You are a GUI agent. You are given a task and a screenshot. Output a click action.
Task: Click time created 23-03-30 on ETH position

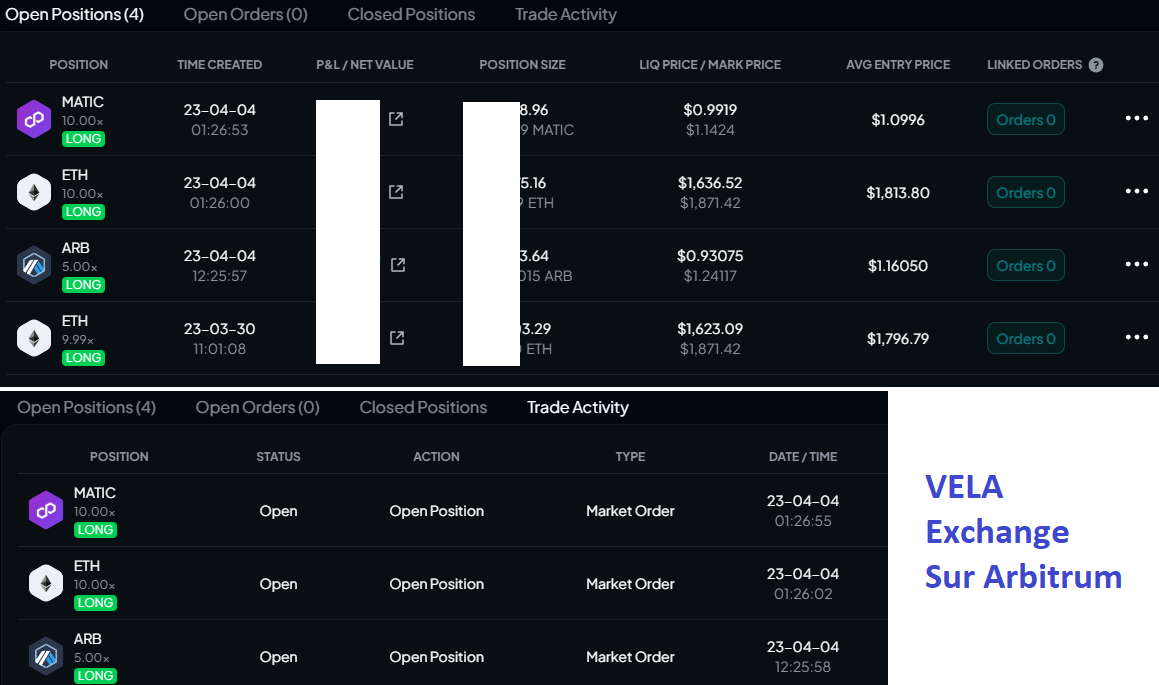220,329
